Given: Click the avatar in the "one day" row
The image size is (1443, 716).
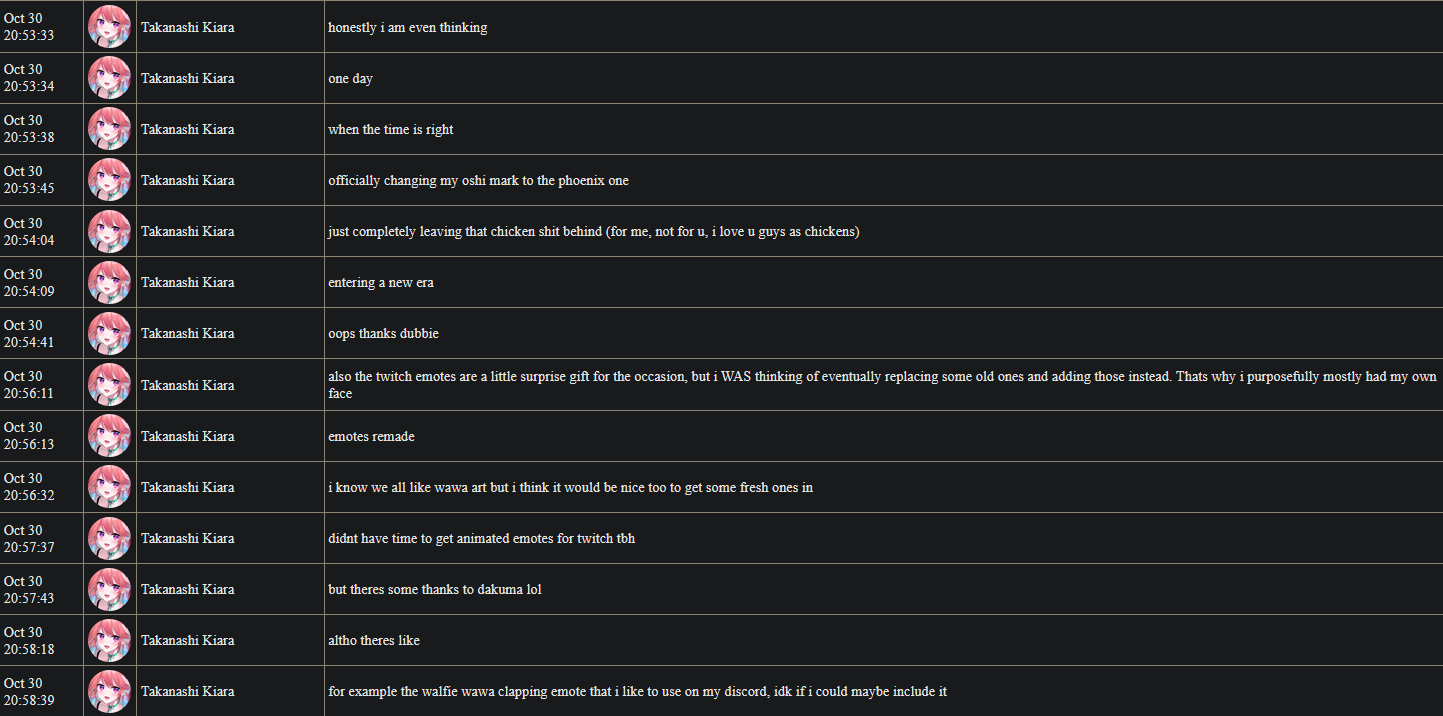Looking at the screenshot, I should point(109,78).
